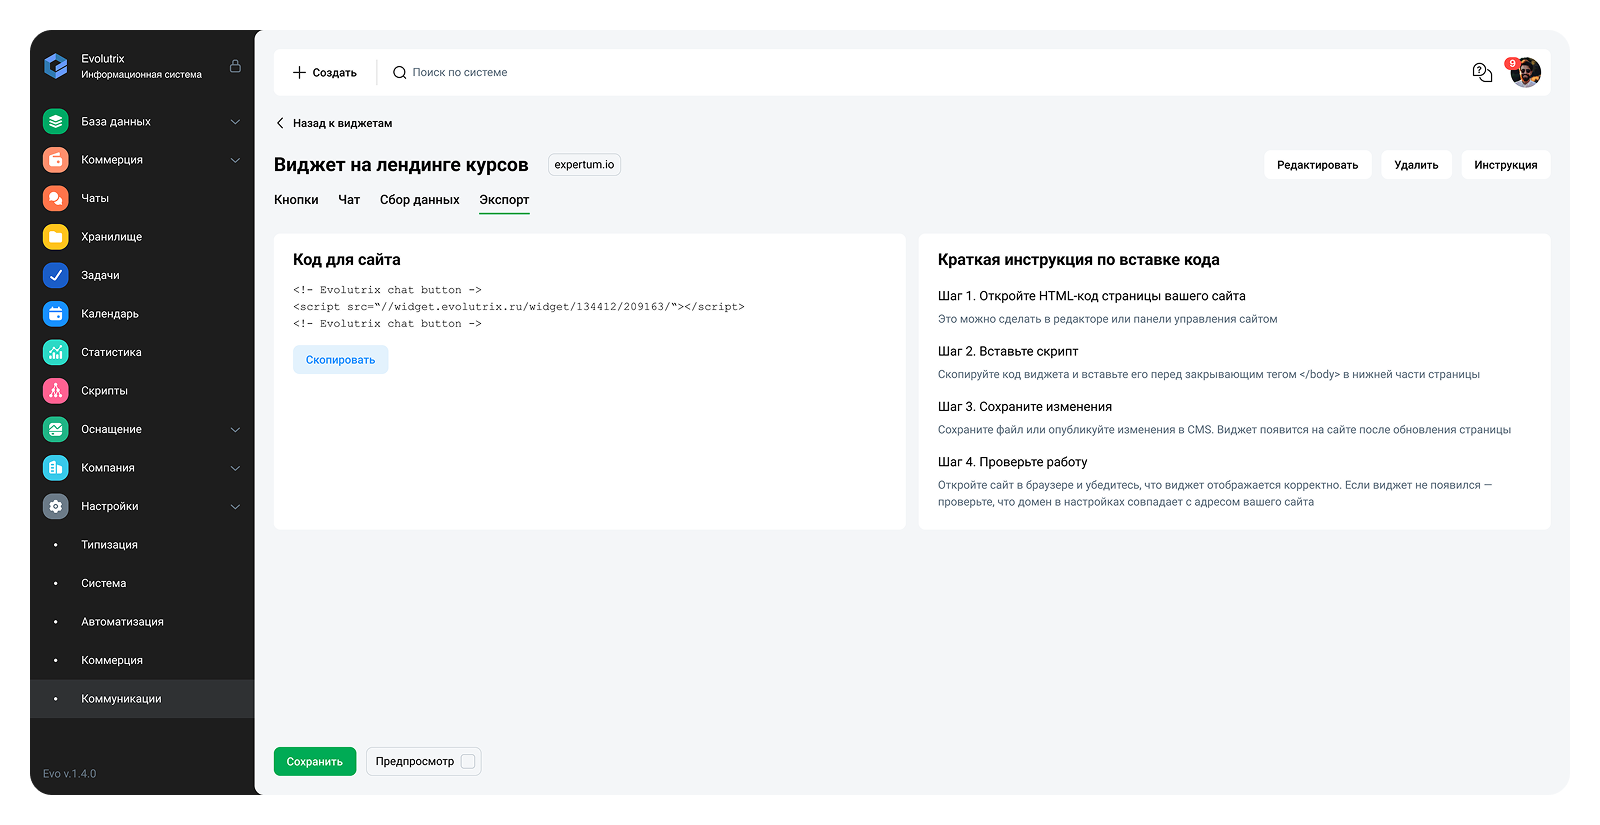The image size is (1600, 825).
Task: Open the user profile avatar
Action: click(1525, 72)
